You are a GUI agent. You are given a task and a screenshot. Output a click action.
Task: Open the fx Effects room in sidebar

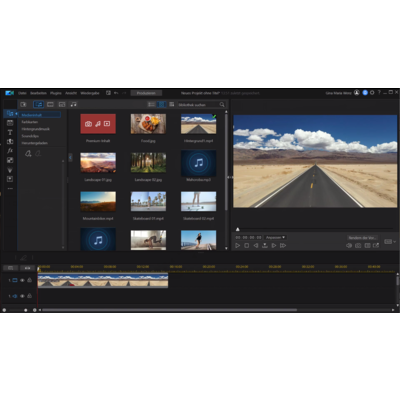(10, 151)
